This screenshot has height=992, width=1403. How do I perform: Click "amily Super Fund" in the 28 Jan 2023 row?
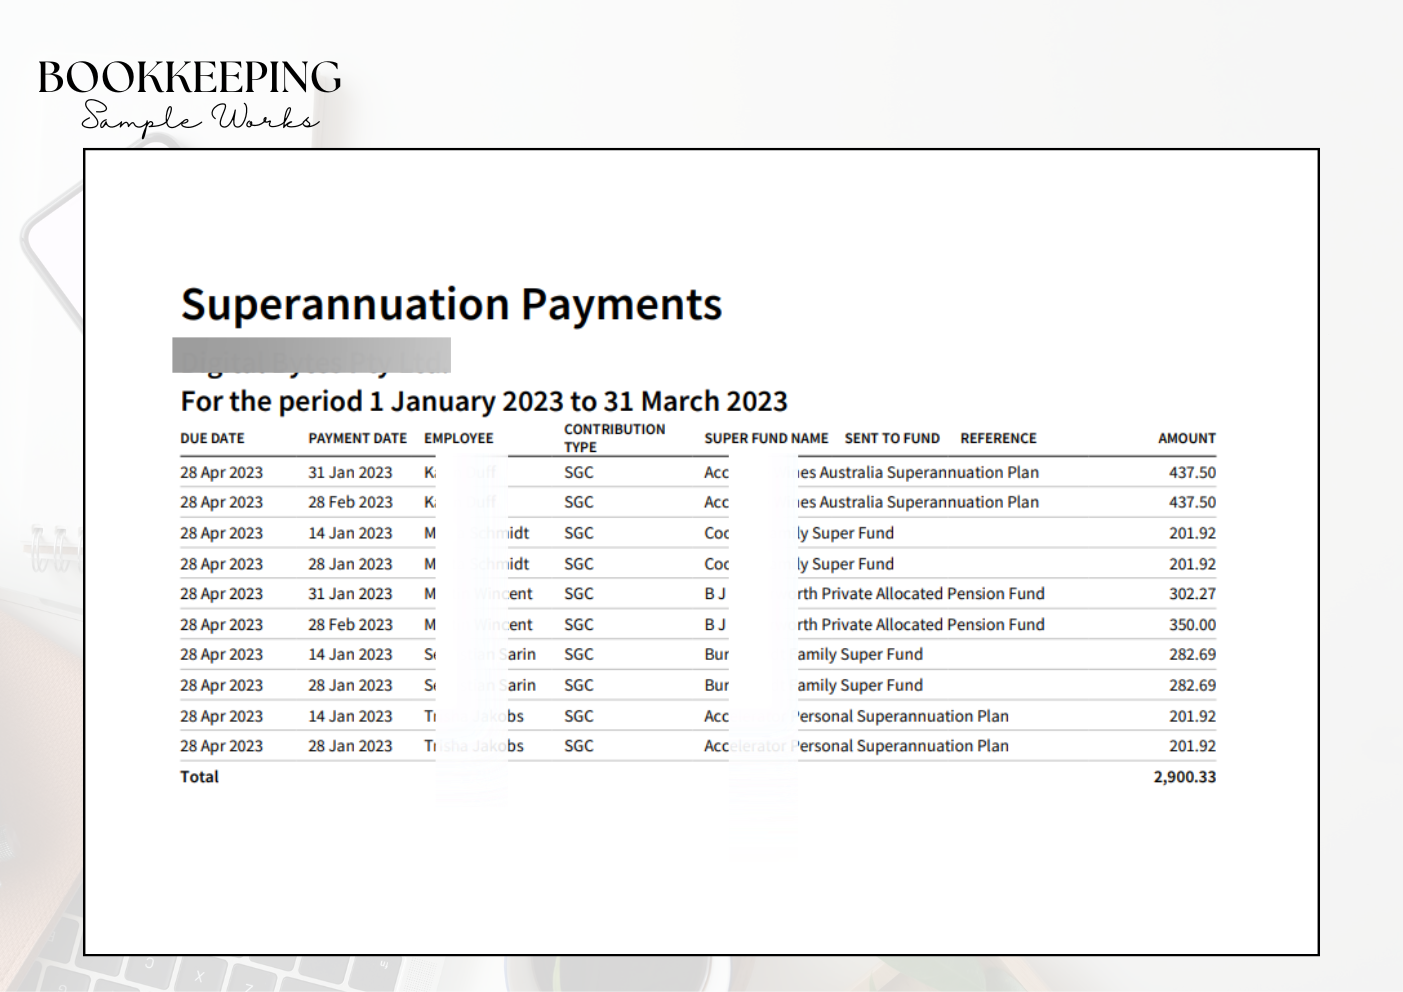click(x=860, y=686)
